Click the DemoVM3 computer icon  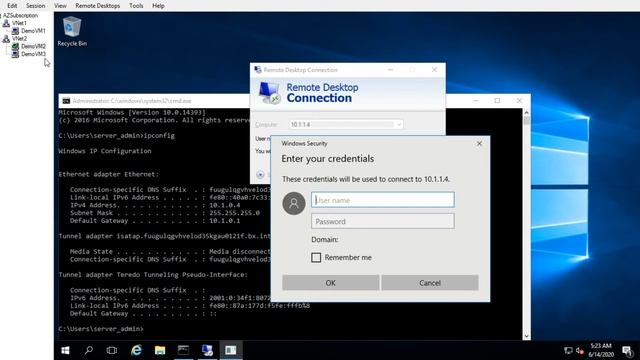(16, 54)
